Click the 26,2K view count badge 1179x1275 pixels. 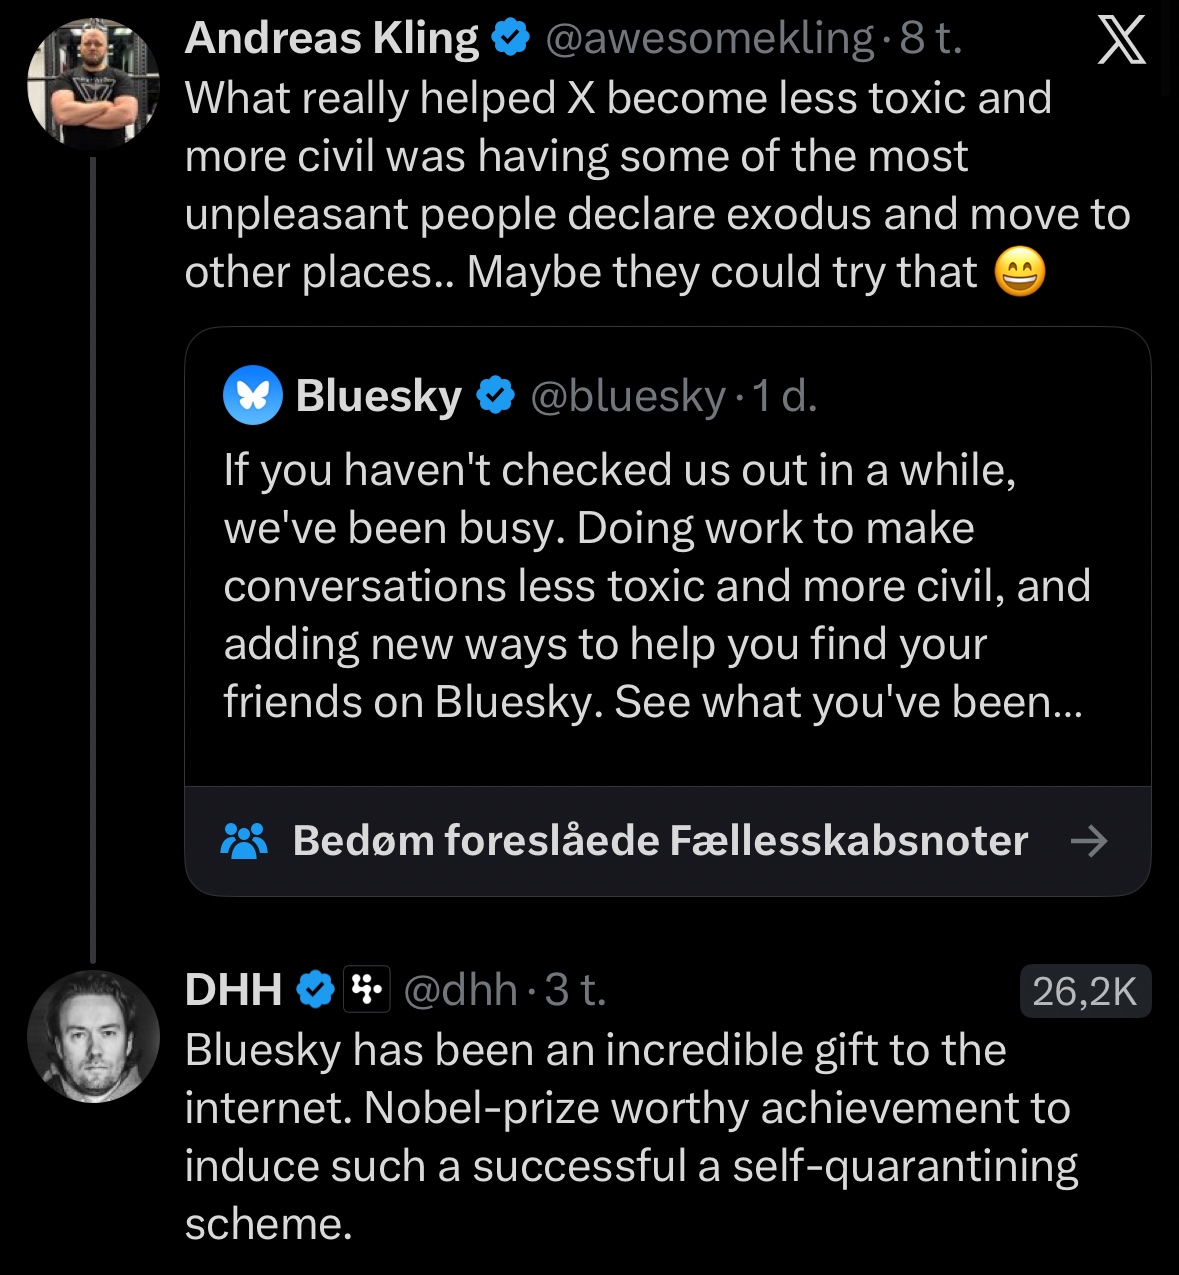coord(1084,991)
